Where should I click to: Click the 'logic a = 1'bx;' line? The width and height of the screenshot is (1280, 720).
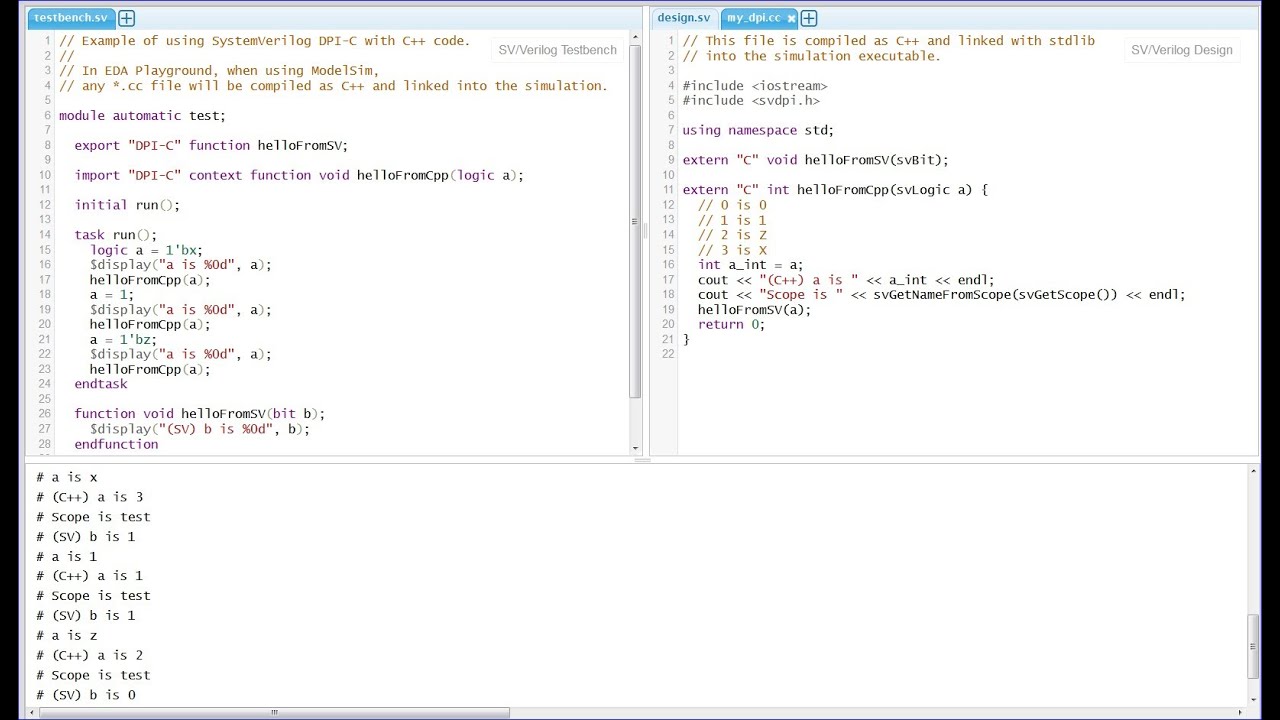(146, 250)
